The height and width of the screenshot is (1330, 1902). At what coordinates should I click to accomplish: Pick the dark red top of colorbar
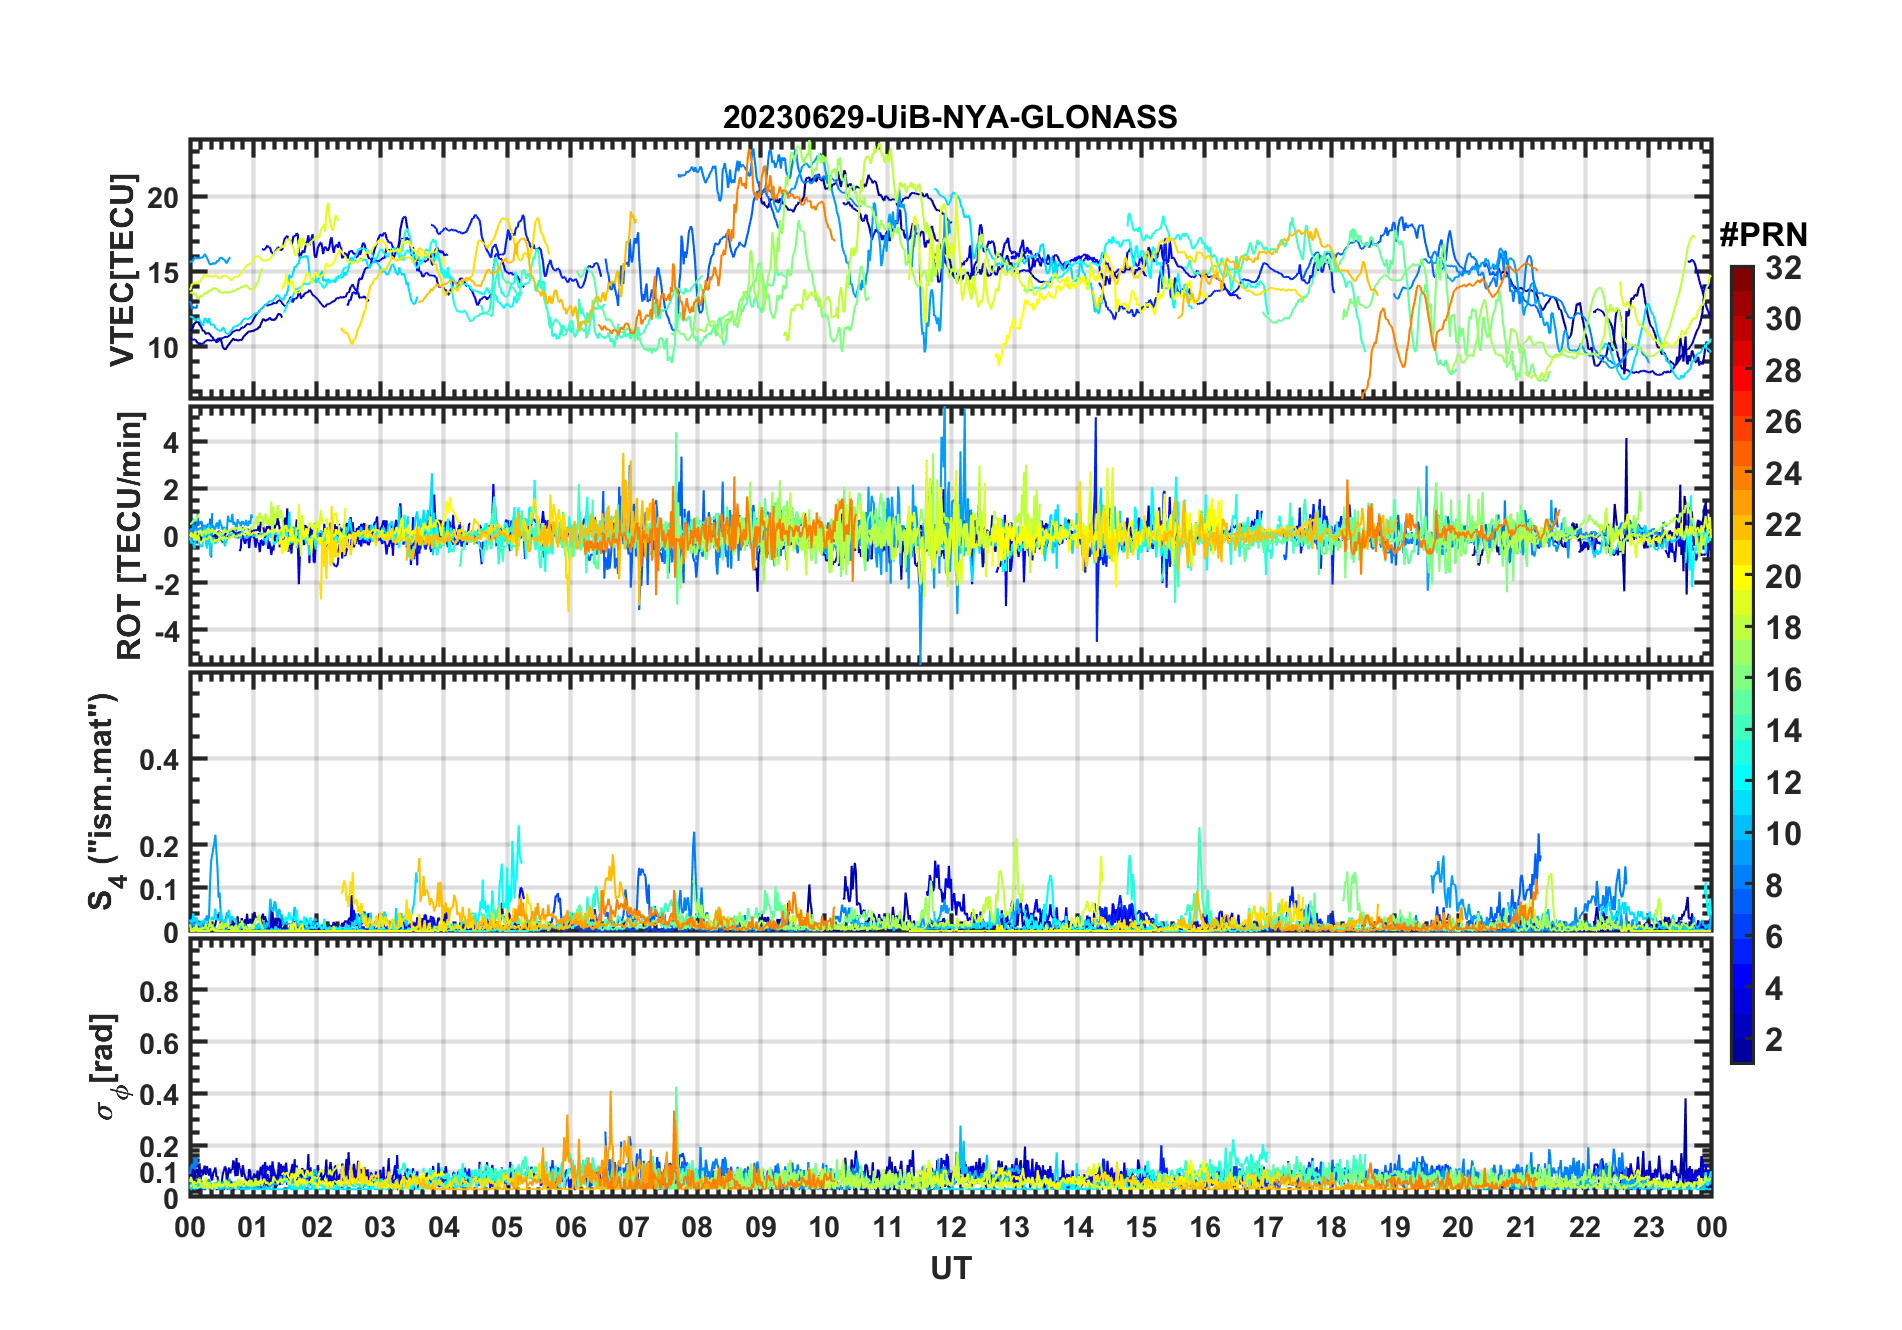(1742, 273)
